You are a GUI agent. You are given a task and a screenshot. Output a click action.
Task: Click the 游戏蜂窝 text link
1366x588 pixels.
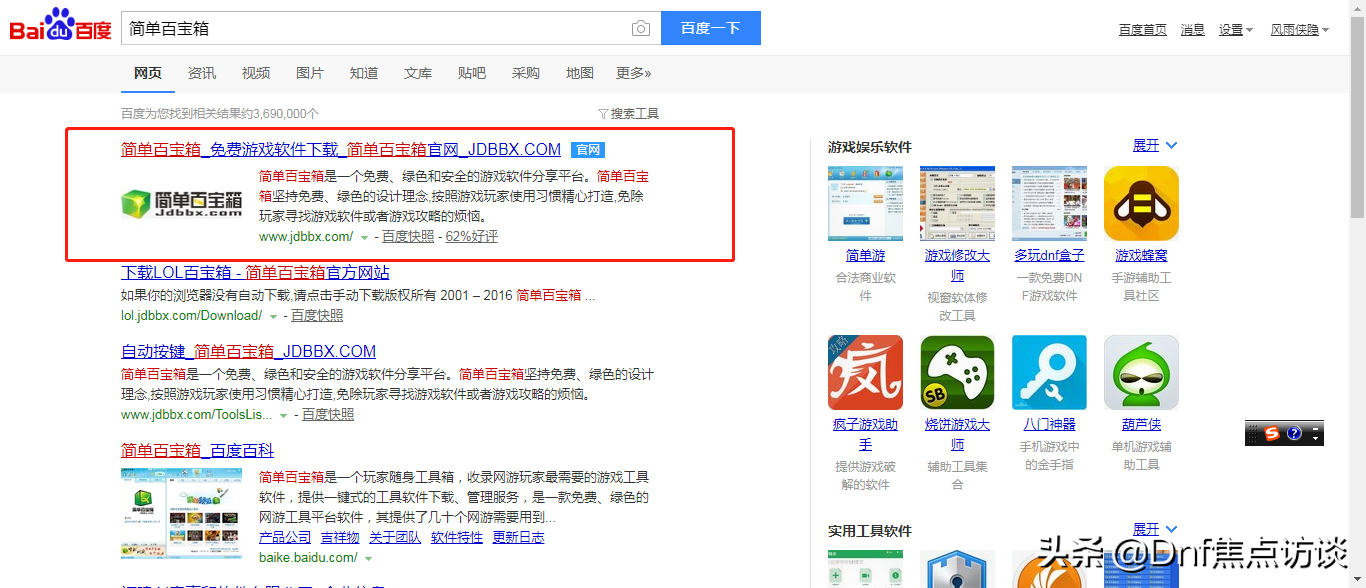click(1141, 256)
